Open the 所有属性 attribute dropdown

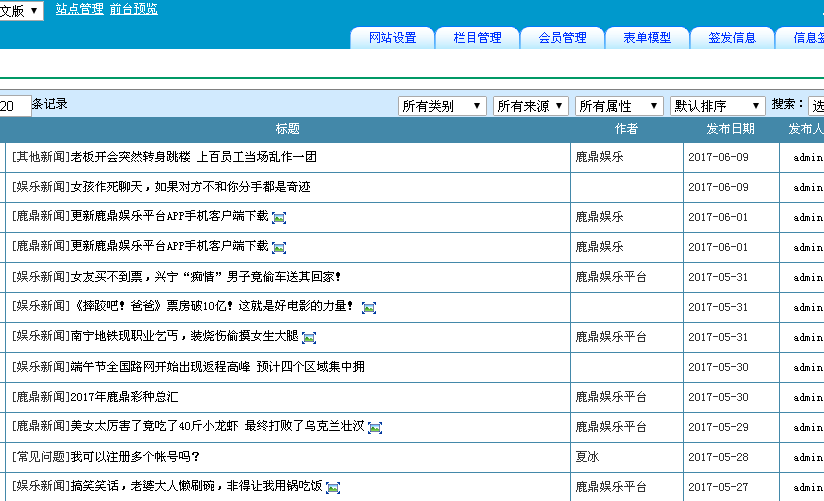tap(619, 106)
